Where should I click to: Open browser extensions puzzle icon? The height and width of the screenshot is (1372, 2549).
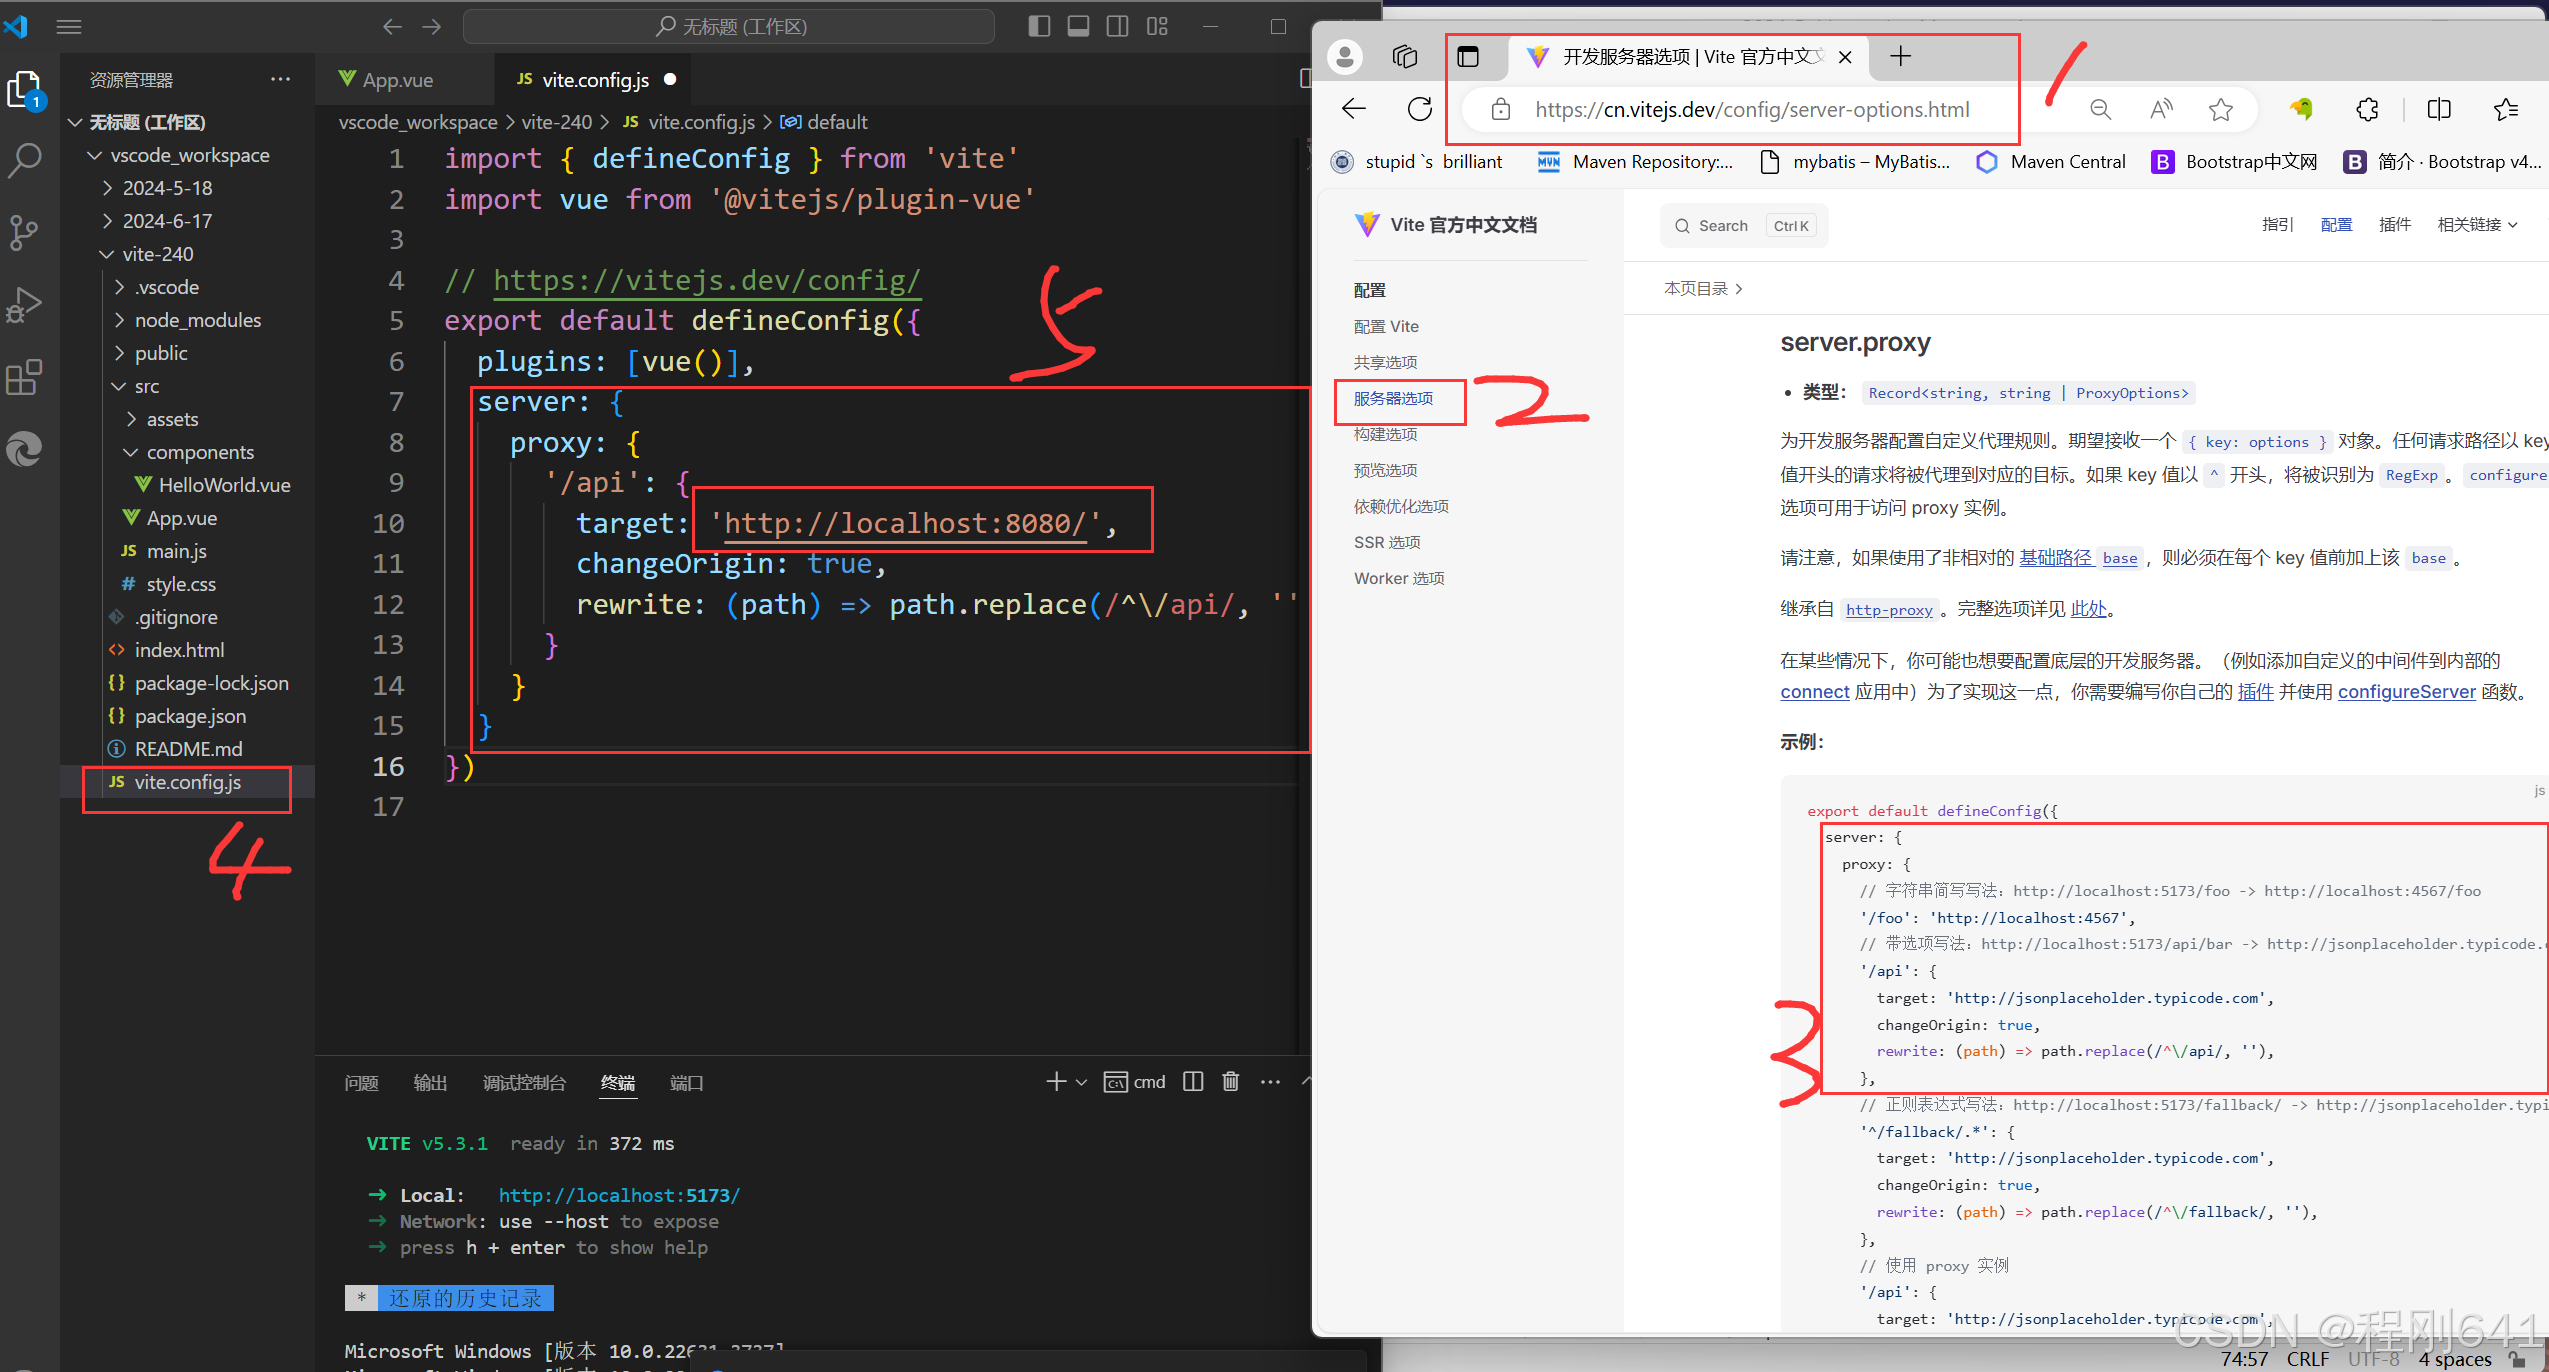(2367, 109)
